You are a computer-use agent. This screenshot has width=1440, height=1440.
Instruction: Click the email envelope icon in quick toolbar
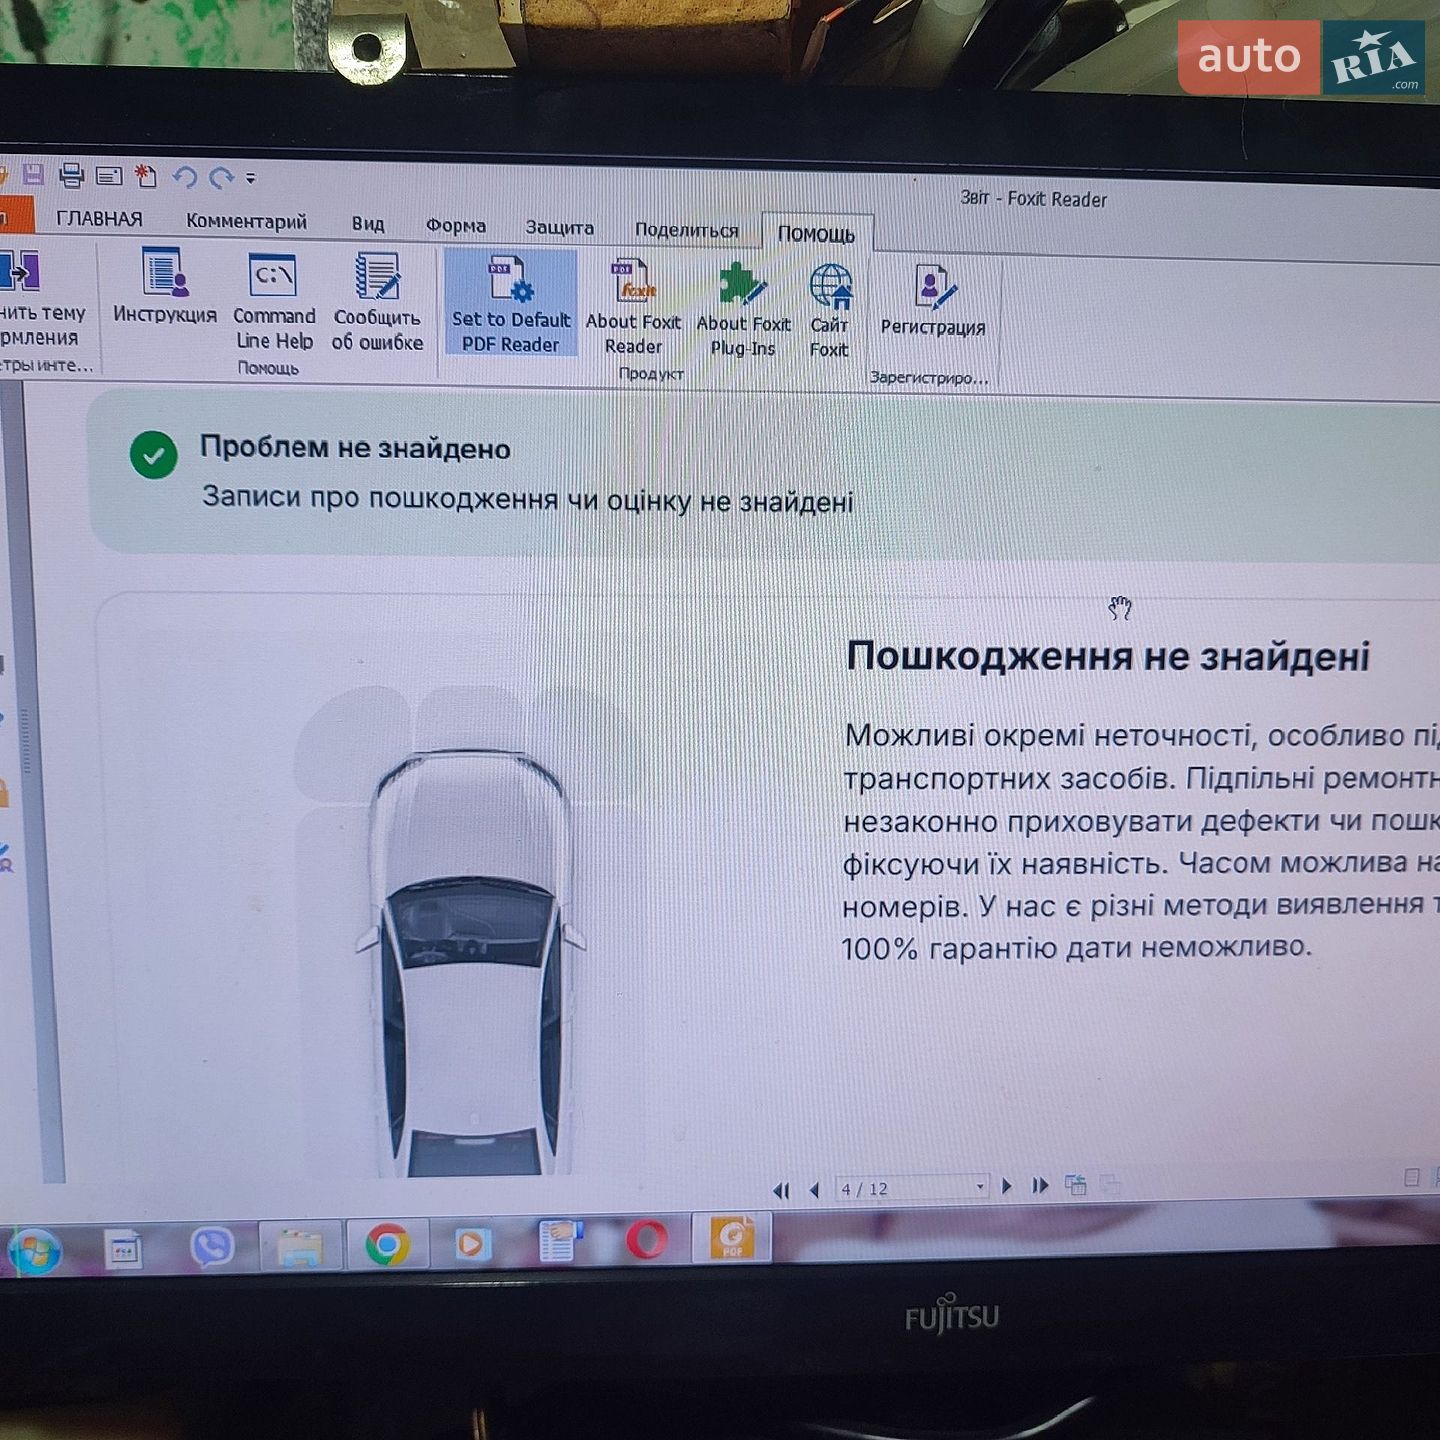(109, 176)
